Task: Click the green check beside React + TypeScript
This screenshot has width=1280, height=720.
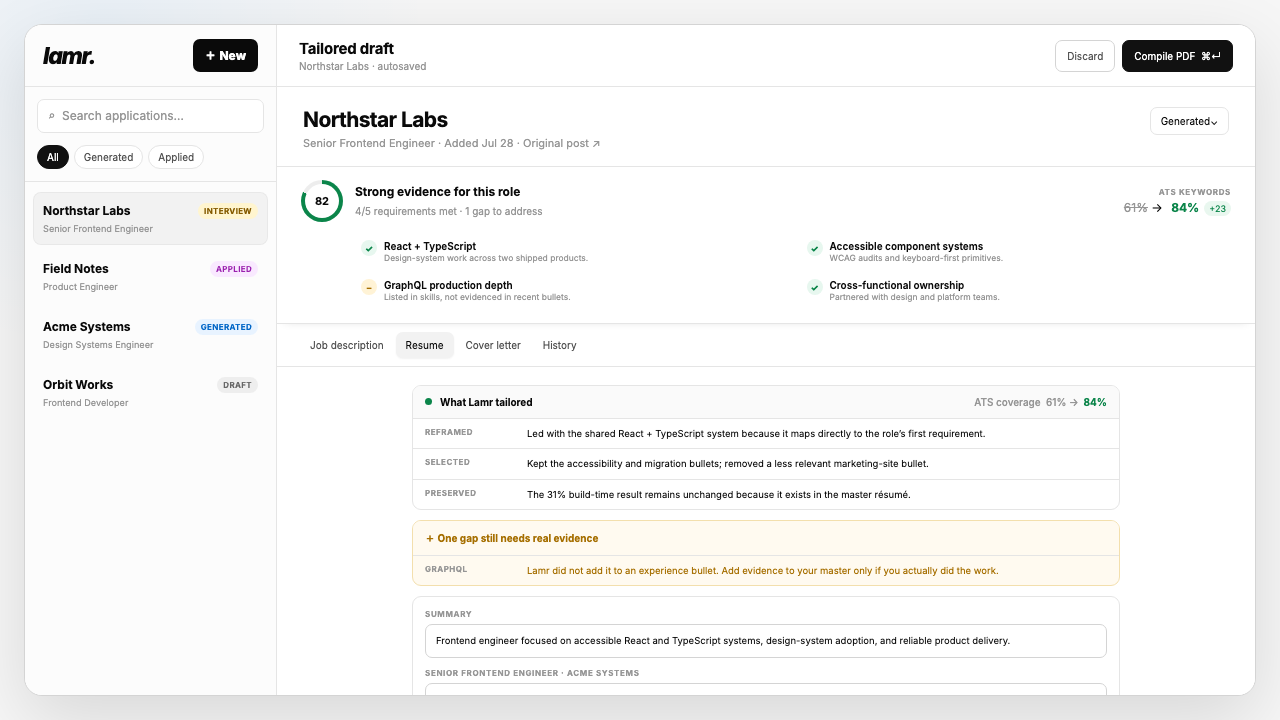Action: pyautogui.click(x=368, y=248)
